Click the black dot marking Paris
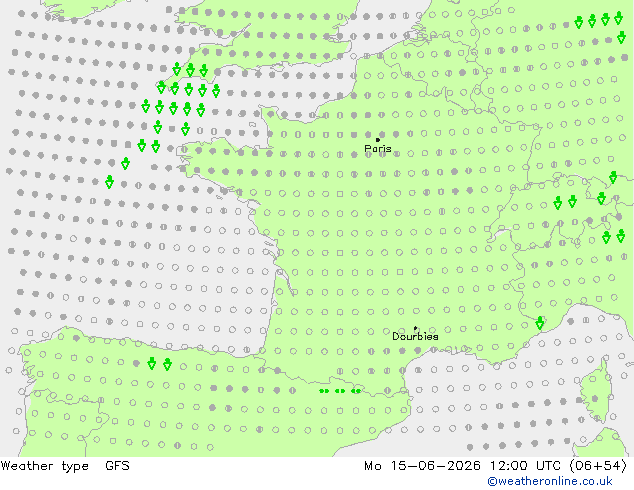 tap(378, 140)
